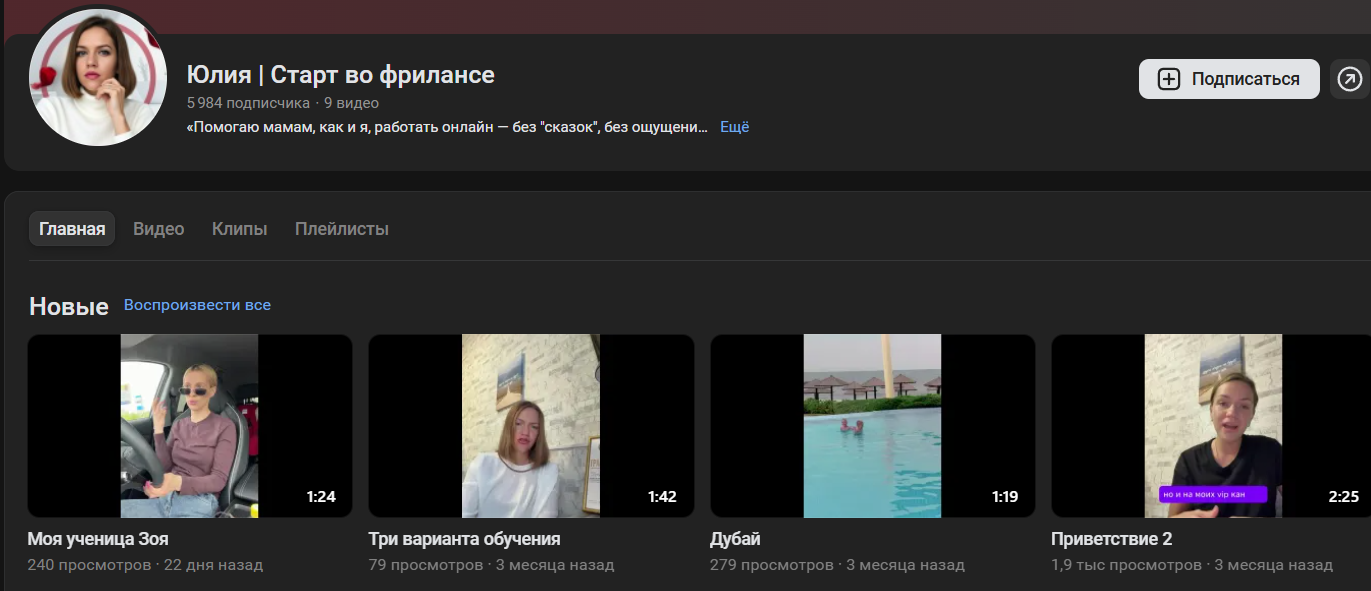Open the Клипы tab
The height and width of the screenshot is (591, 1371).
tap(240, 229)
